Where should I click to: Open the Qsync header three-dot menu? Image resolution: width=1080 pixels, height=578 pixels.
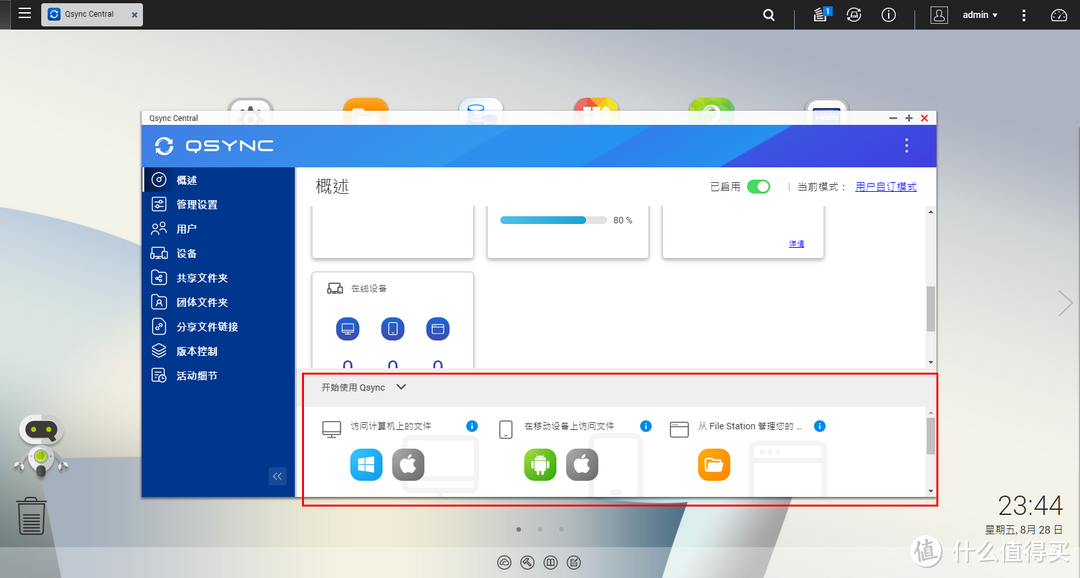[x=906, y=145]
